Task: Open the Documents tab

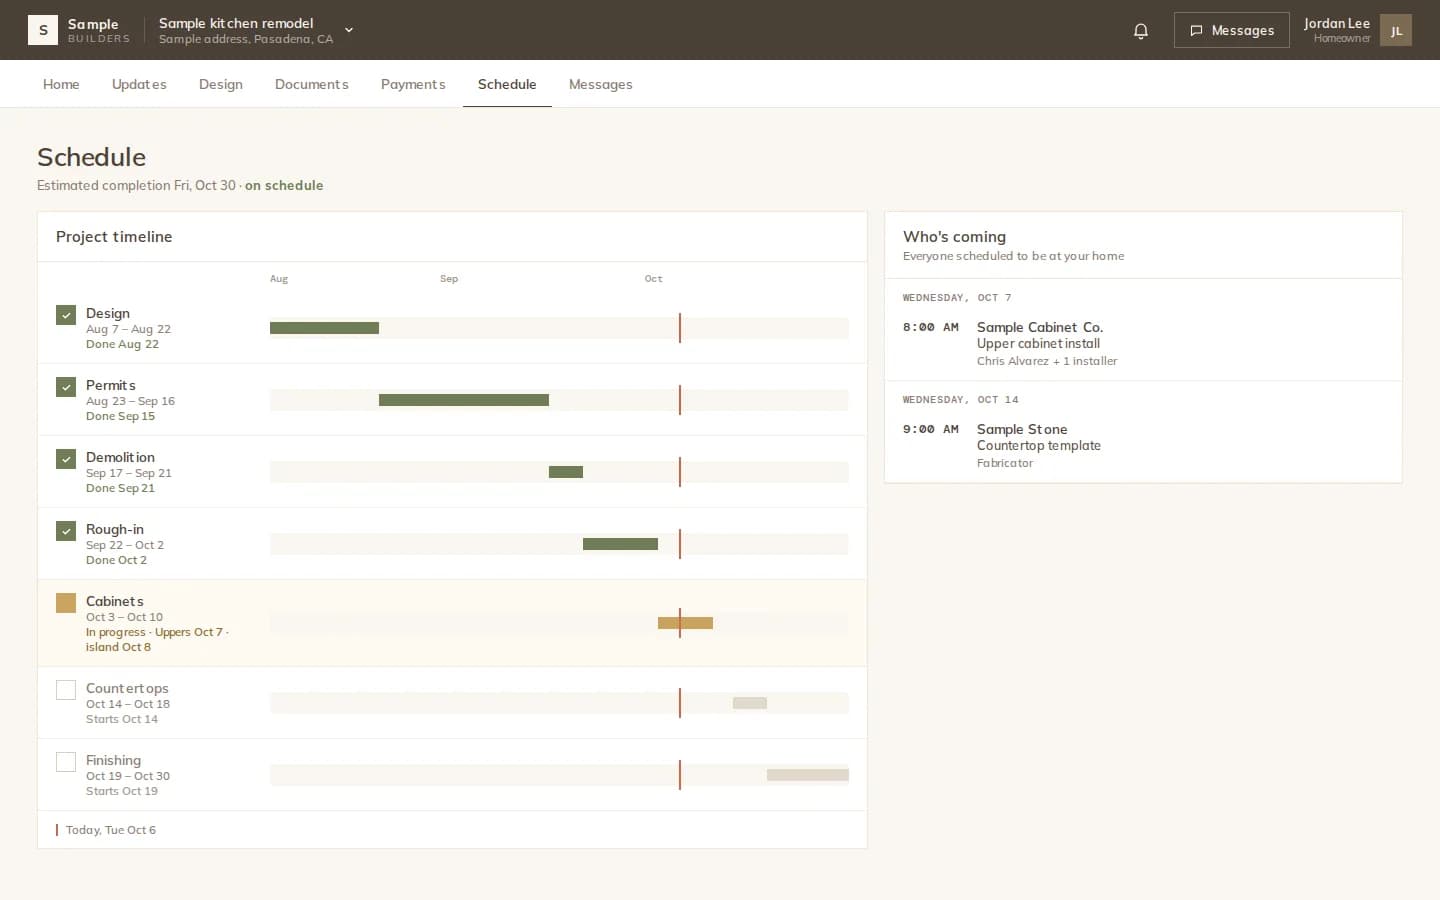Action: click(312, 84)
